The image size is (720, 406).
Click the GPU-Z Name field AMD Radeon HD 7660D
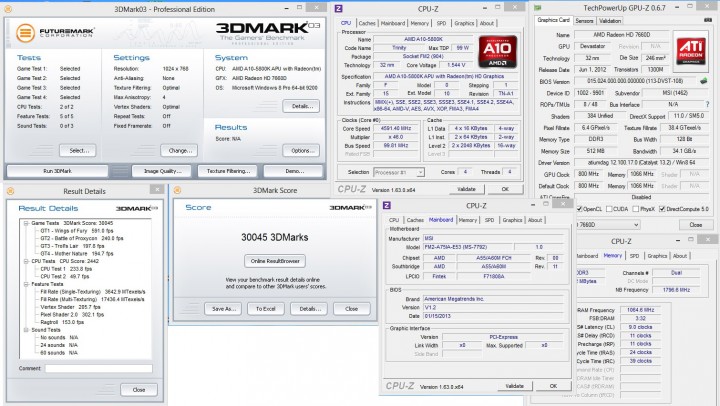pyautogui.click(x=621, y=34)
